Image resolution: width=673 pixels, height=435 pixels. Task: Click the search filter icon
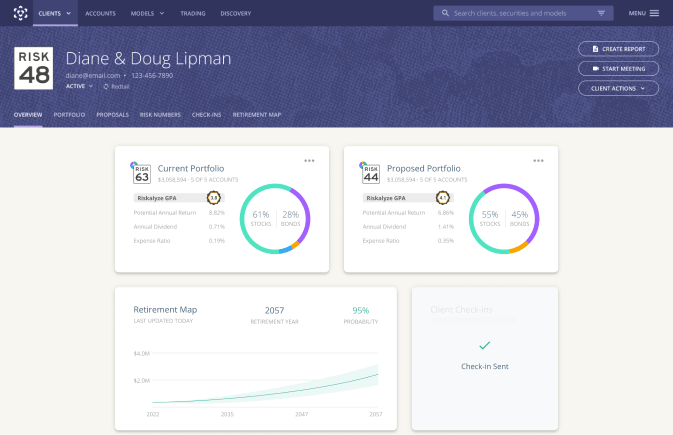tap(601, 13)
